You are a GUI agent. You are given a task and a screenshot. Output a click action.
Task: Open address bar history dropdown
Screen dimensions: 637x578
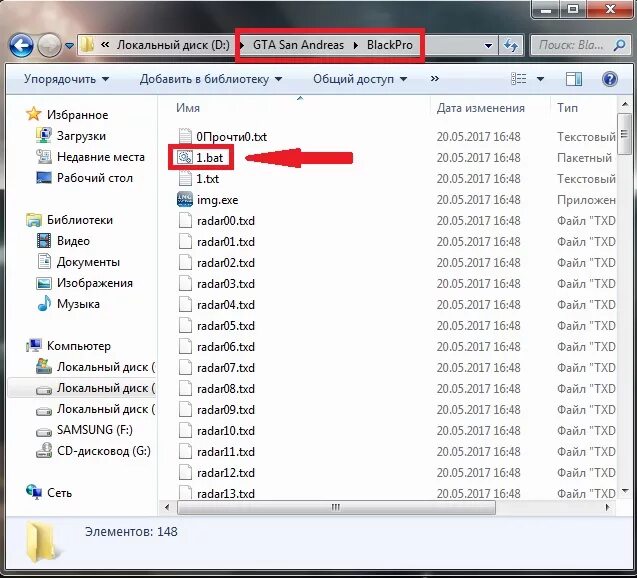[489, 45]
